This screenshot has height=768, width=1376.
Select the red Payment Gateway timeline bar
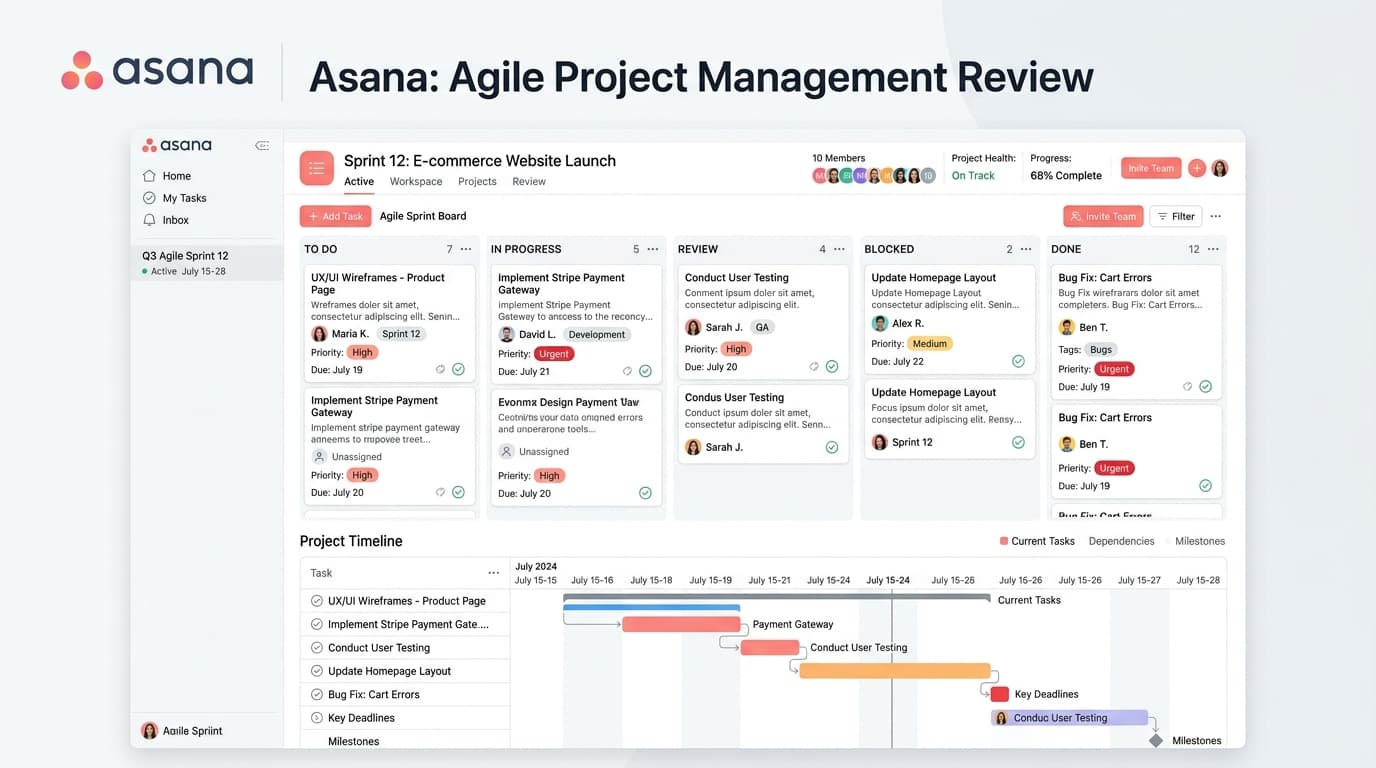[681, 624]
